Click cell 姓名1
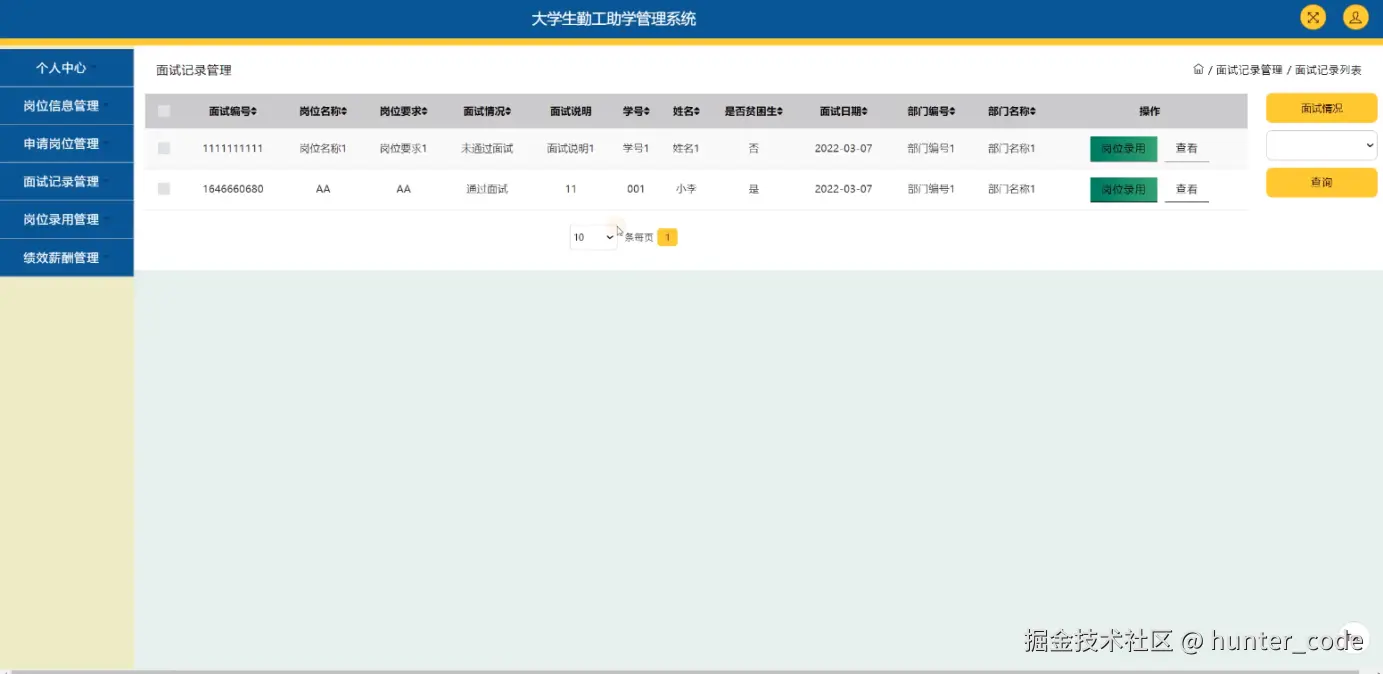This screenshot has height=674, width=1383. tap(685, 148)
